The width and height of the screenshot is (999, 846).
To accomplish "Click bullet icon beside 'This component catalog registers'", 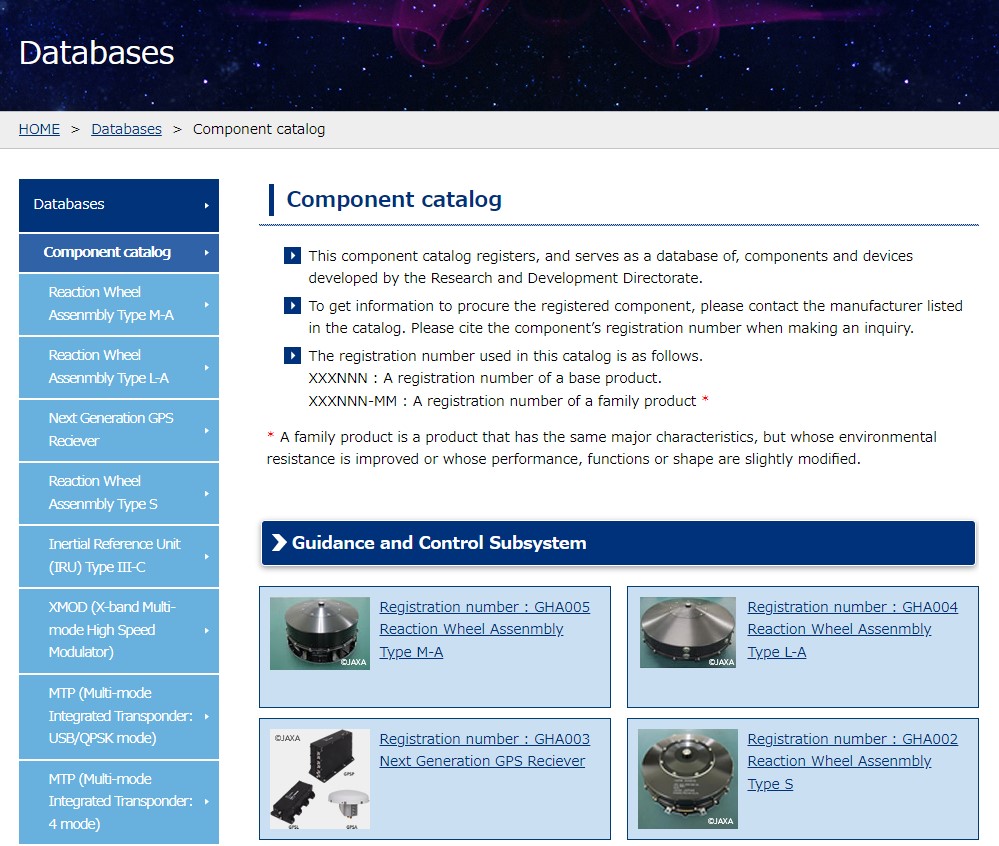I will pos(292,256).
